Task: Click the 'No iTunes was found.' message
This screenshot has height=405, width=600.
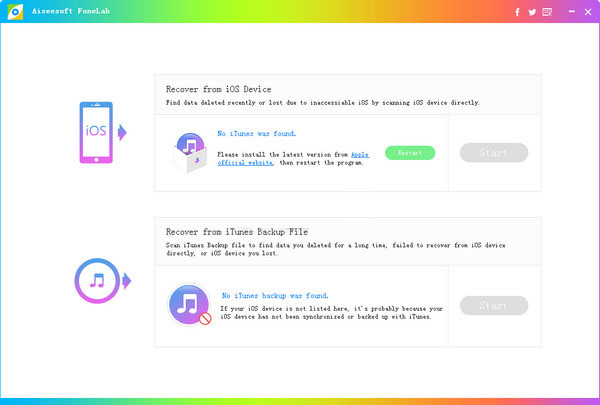Action: pyautogui.click(x=256, y=134)
